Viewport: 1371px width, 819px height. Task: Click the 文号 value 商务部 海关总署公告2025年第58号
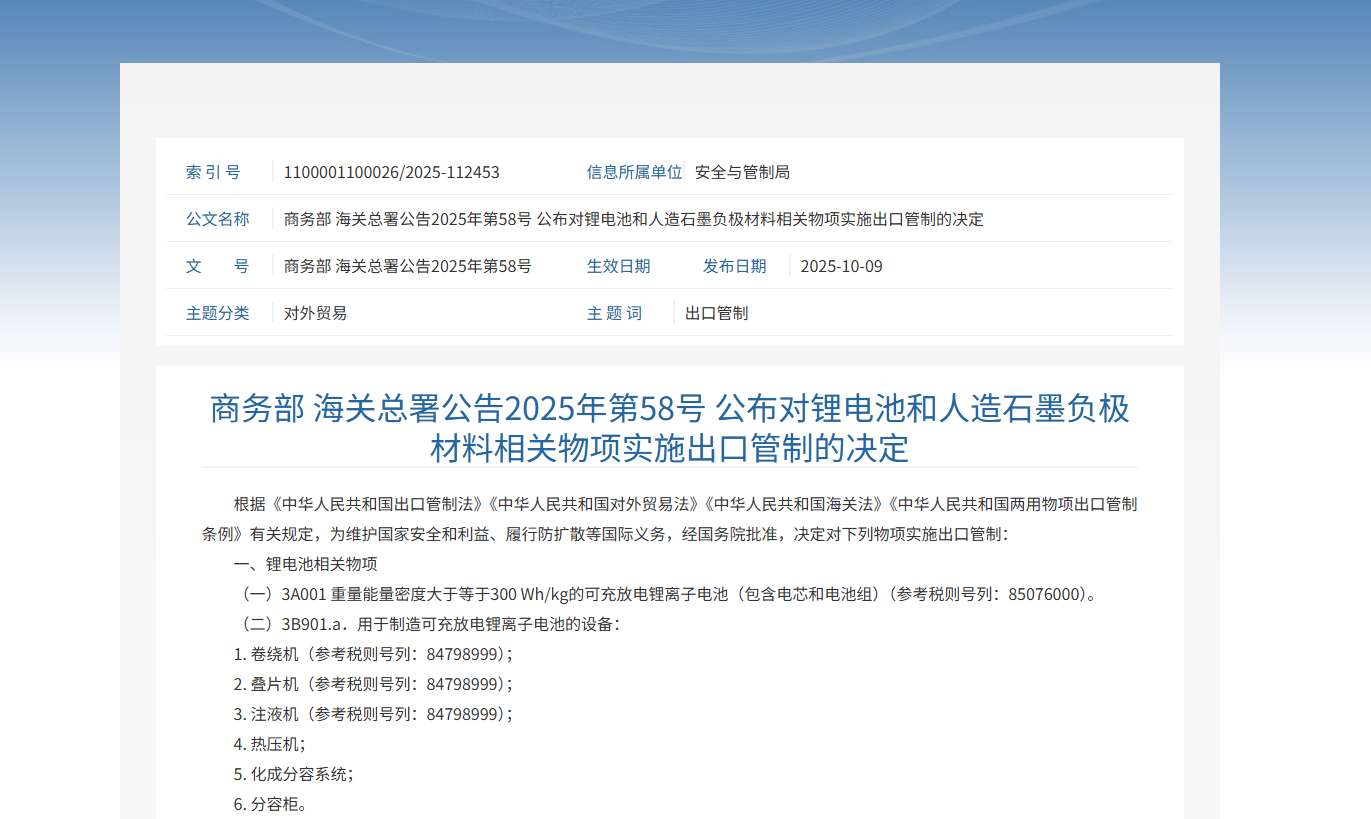click(x=407, y=266)
